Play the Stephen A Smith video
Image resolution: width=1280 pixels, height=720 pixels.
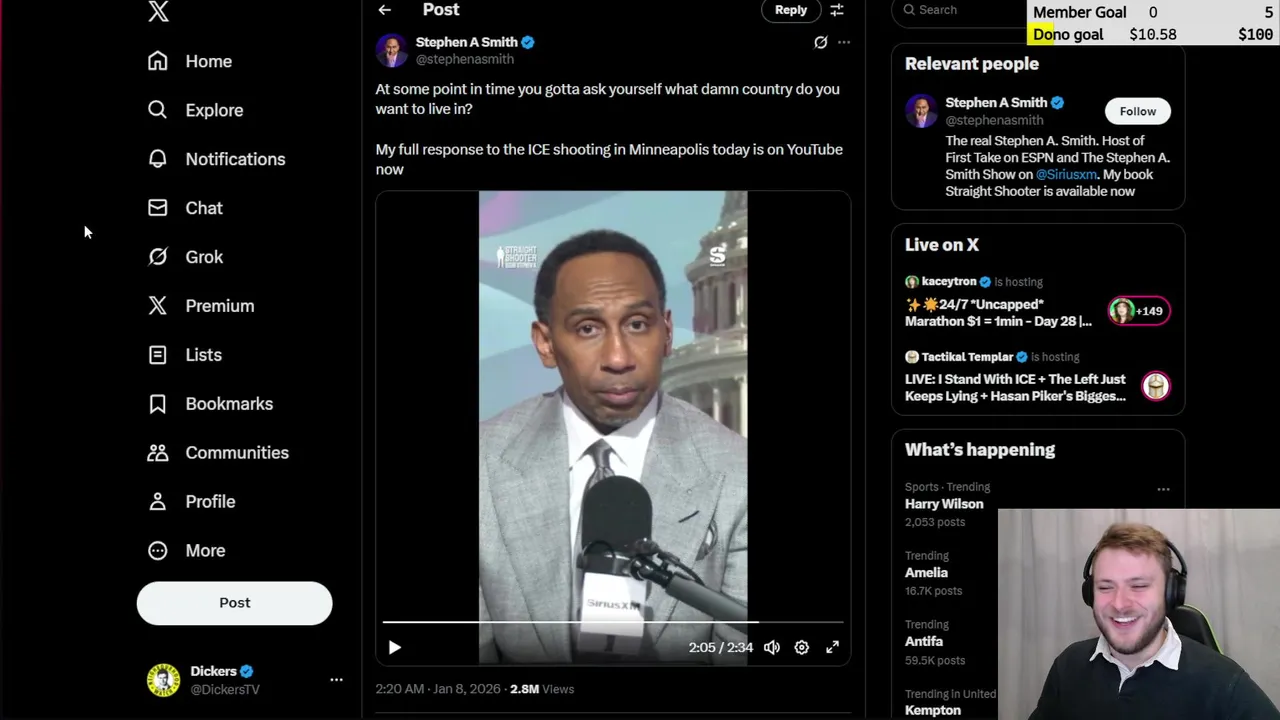[x=394, y=648]
